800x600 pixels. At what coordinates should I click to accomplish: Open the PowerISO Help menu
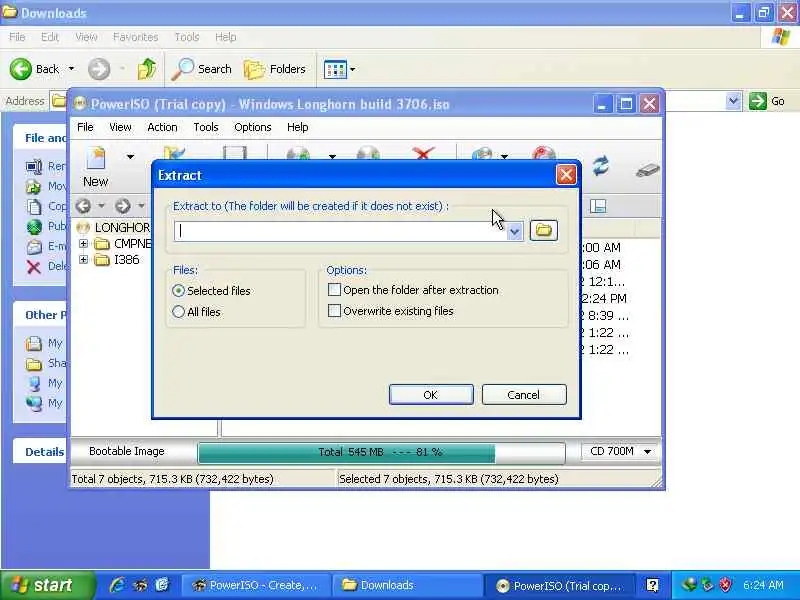(x=297, y=127)
